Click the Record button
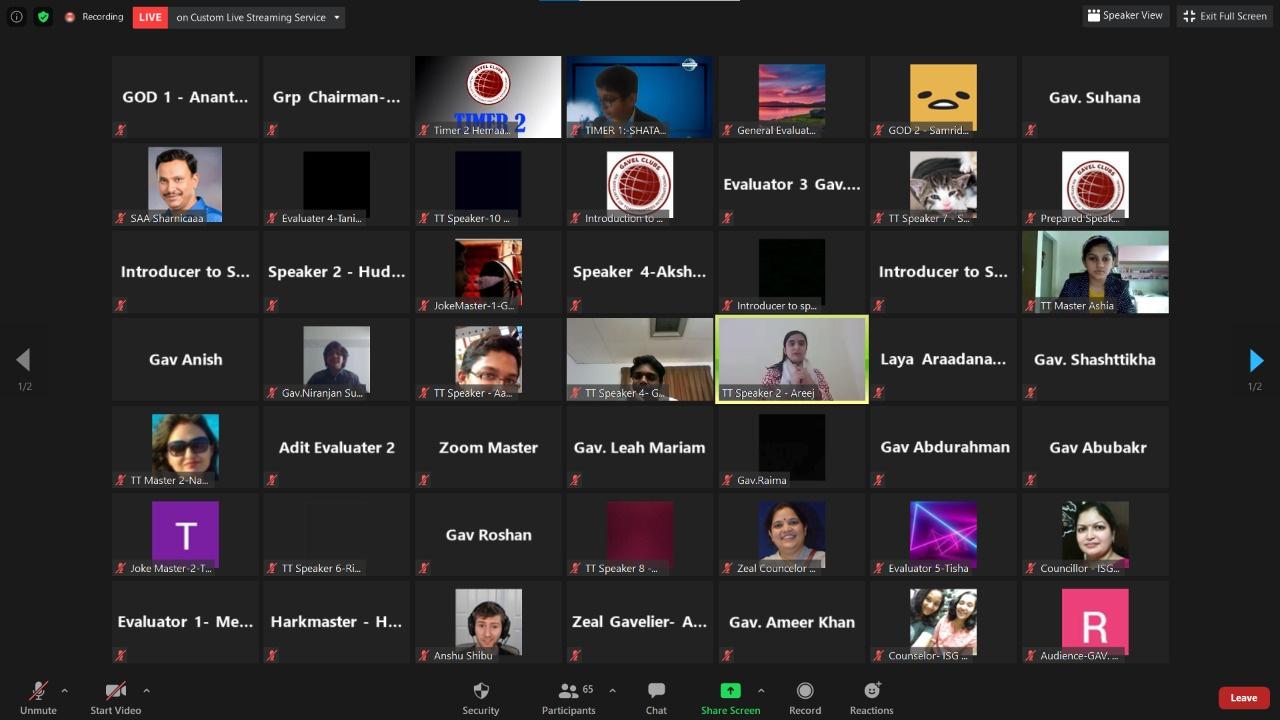 [x=805, y=697]
